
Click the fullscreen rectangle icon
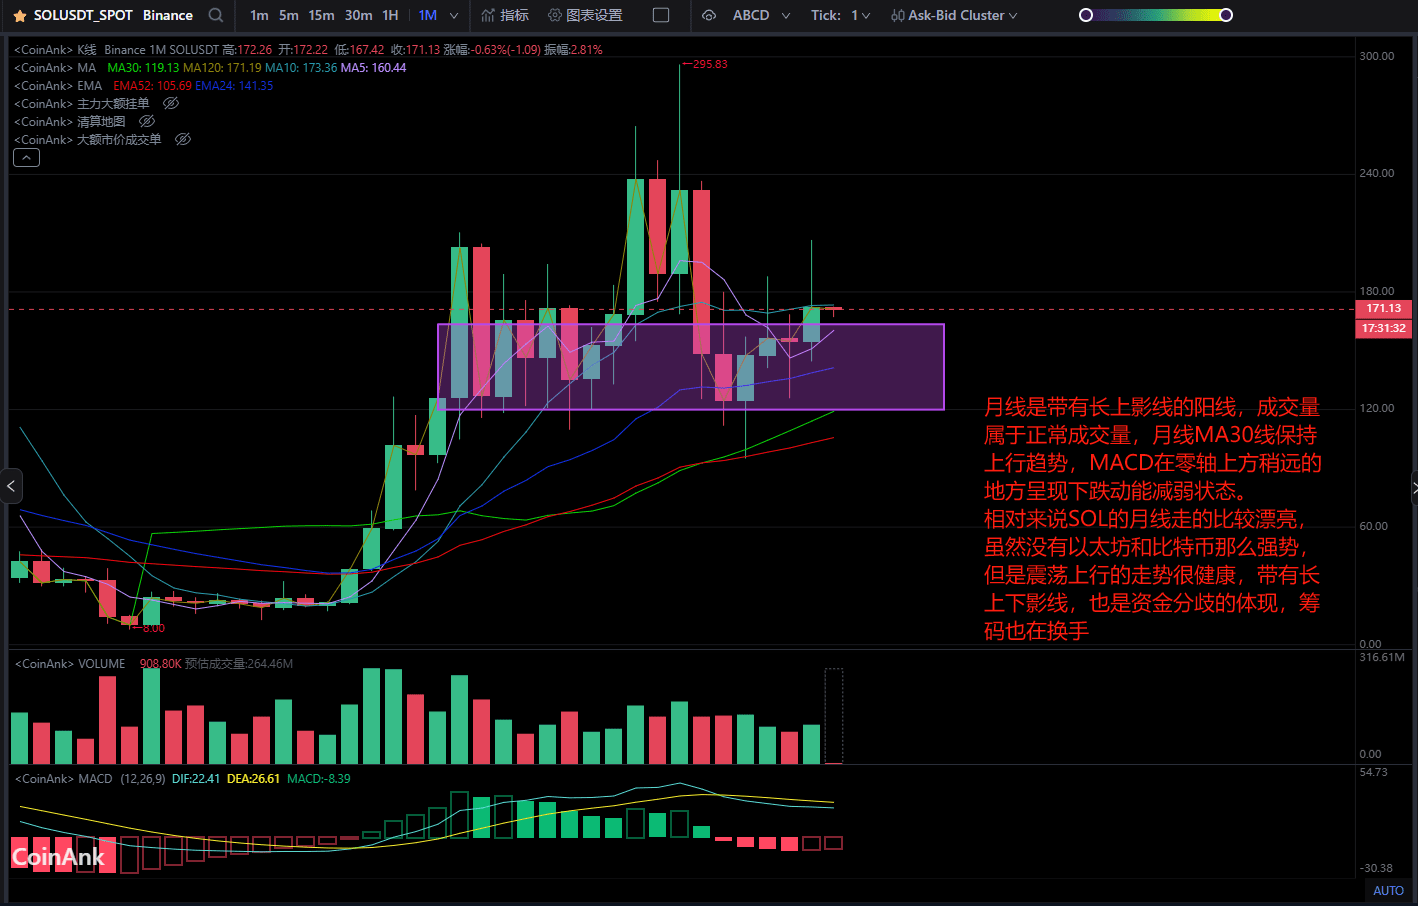click(661, 15)
